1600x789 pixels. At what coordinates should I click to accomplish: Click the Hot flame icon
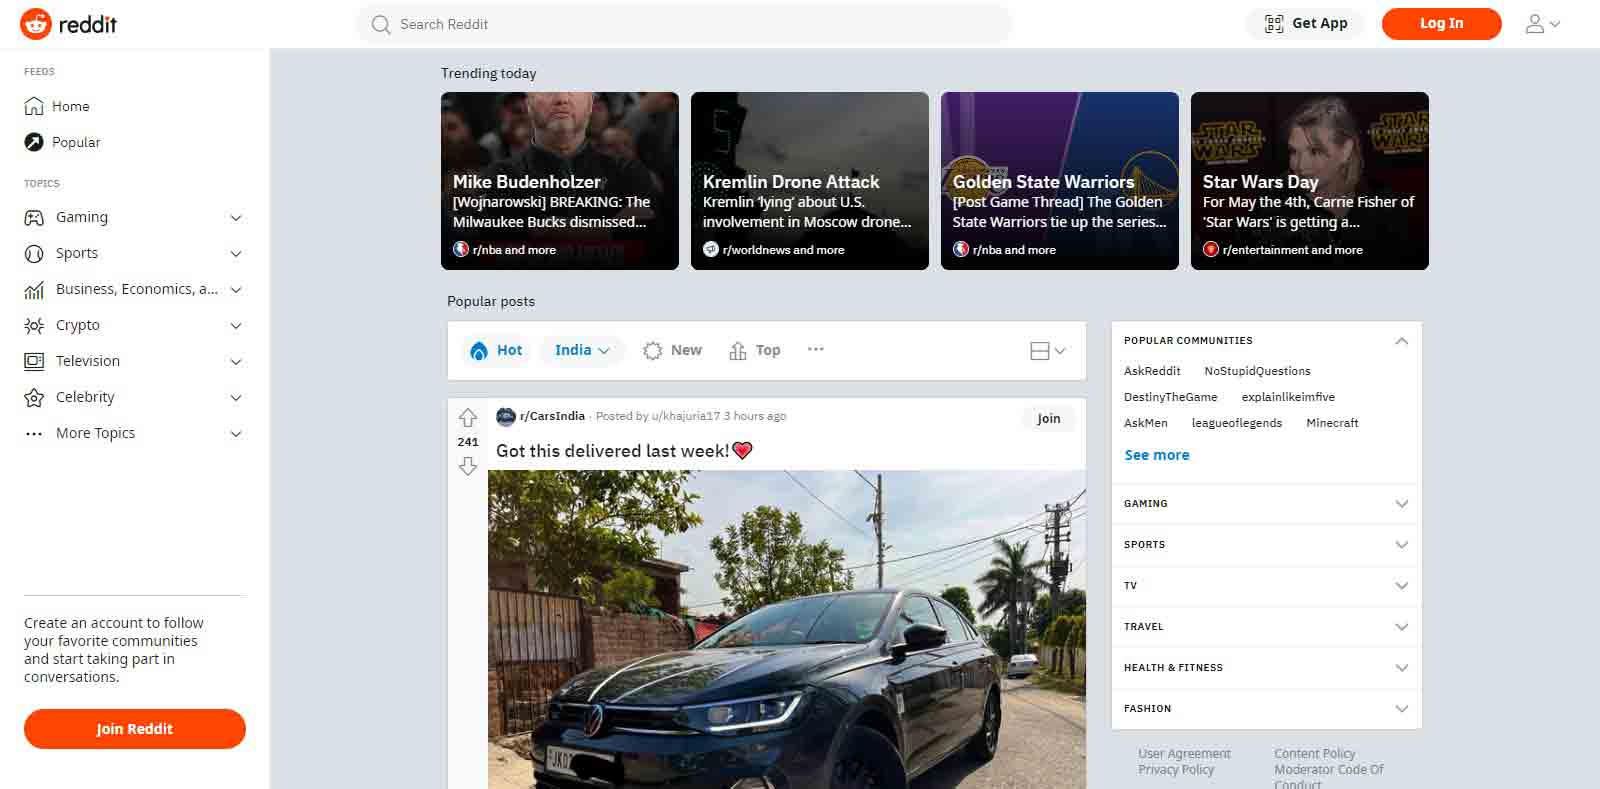pyautogui.click(x=479, y=350)
